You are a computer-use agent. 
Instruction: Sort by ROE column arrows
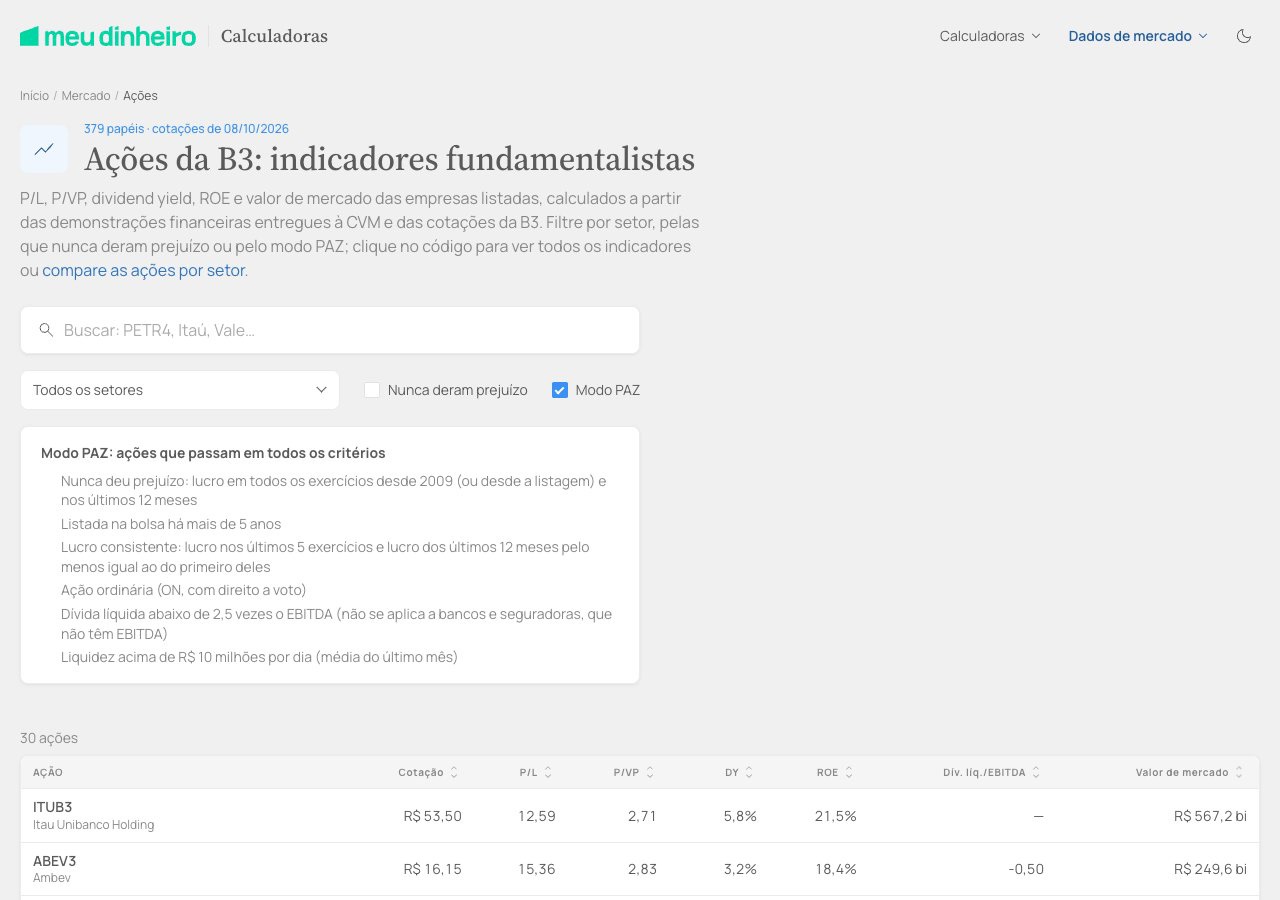click(849, 772)
